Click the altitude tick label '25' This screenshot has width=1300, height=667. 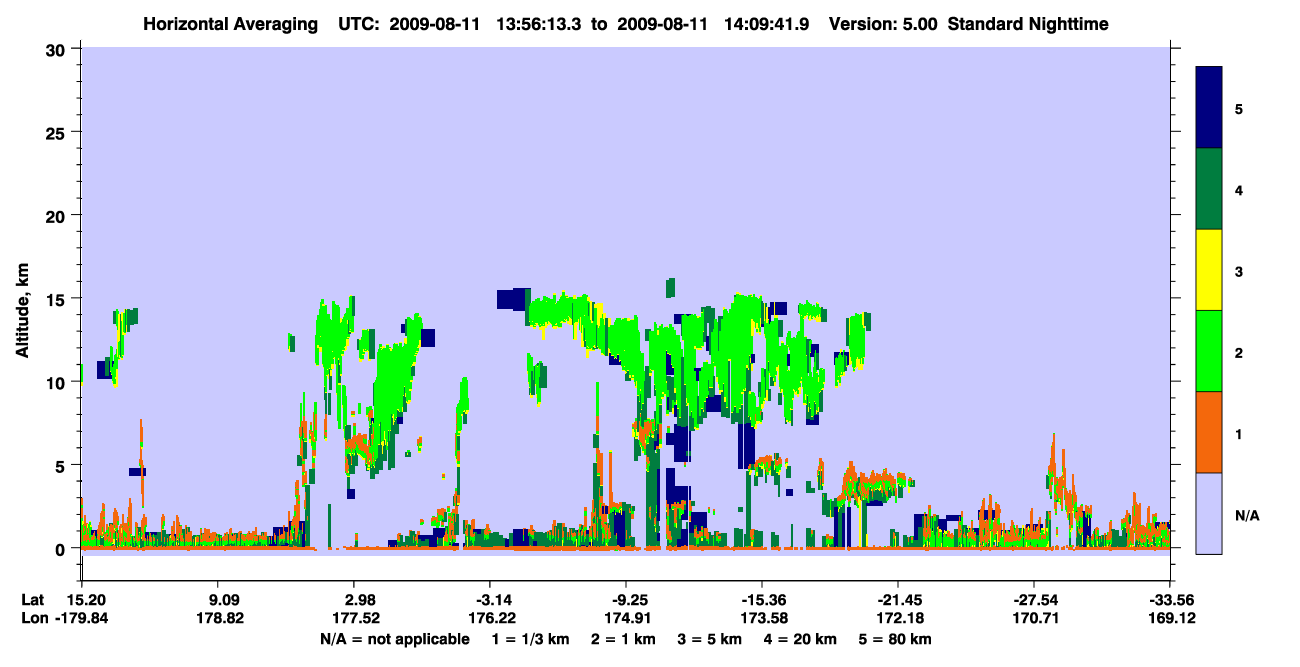click(57, 132)
